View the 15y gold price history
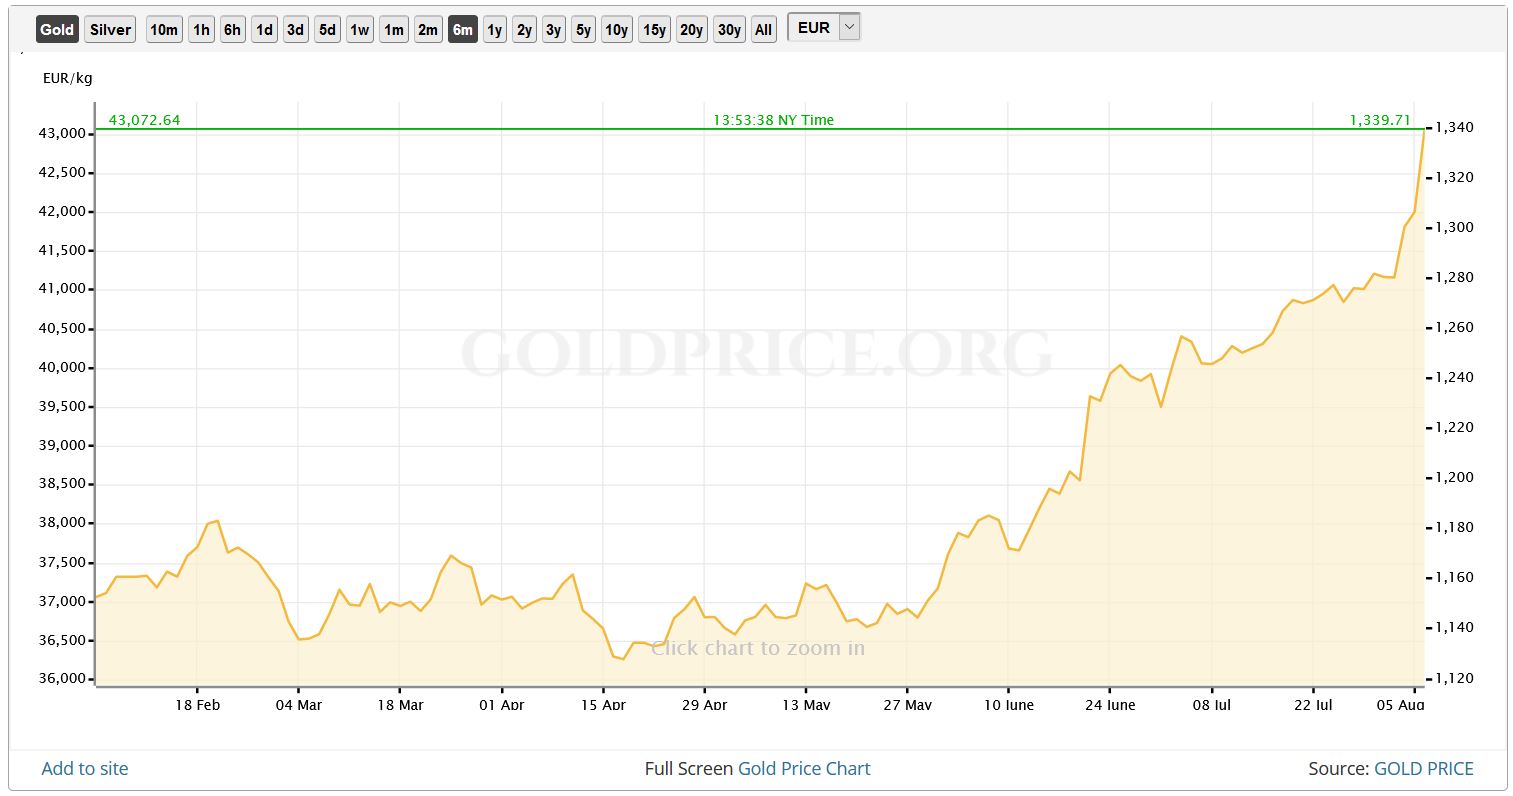 point(654,29)
